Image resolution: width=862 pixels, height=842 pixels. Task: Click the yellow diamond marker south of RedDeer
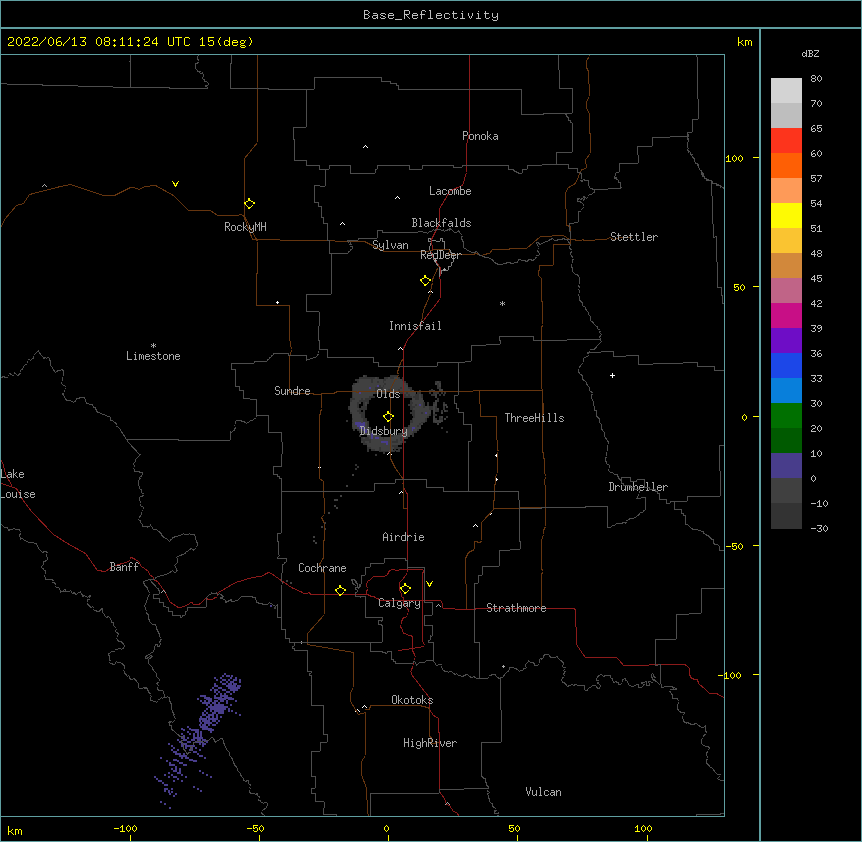(x=425, y=281)
